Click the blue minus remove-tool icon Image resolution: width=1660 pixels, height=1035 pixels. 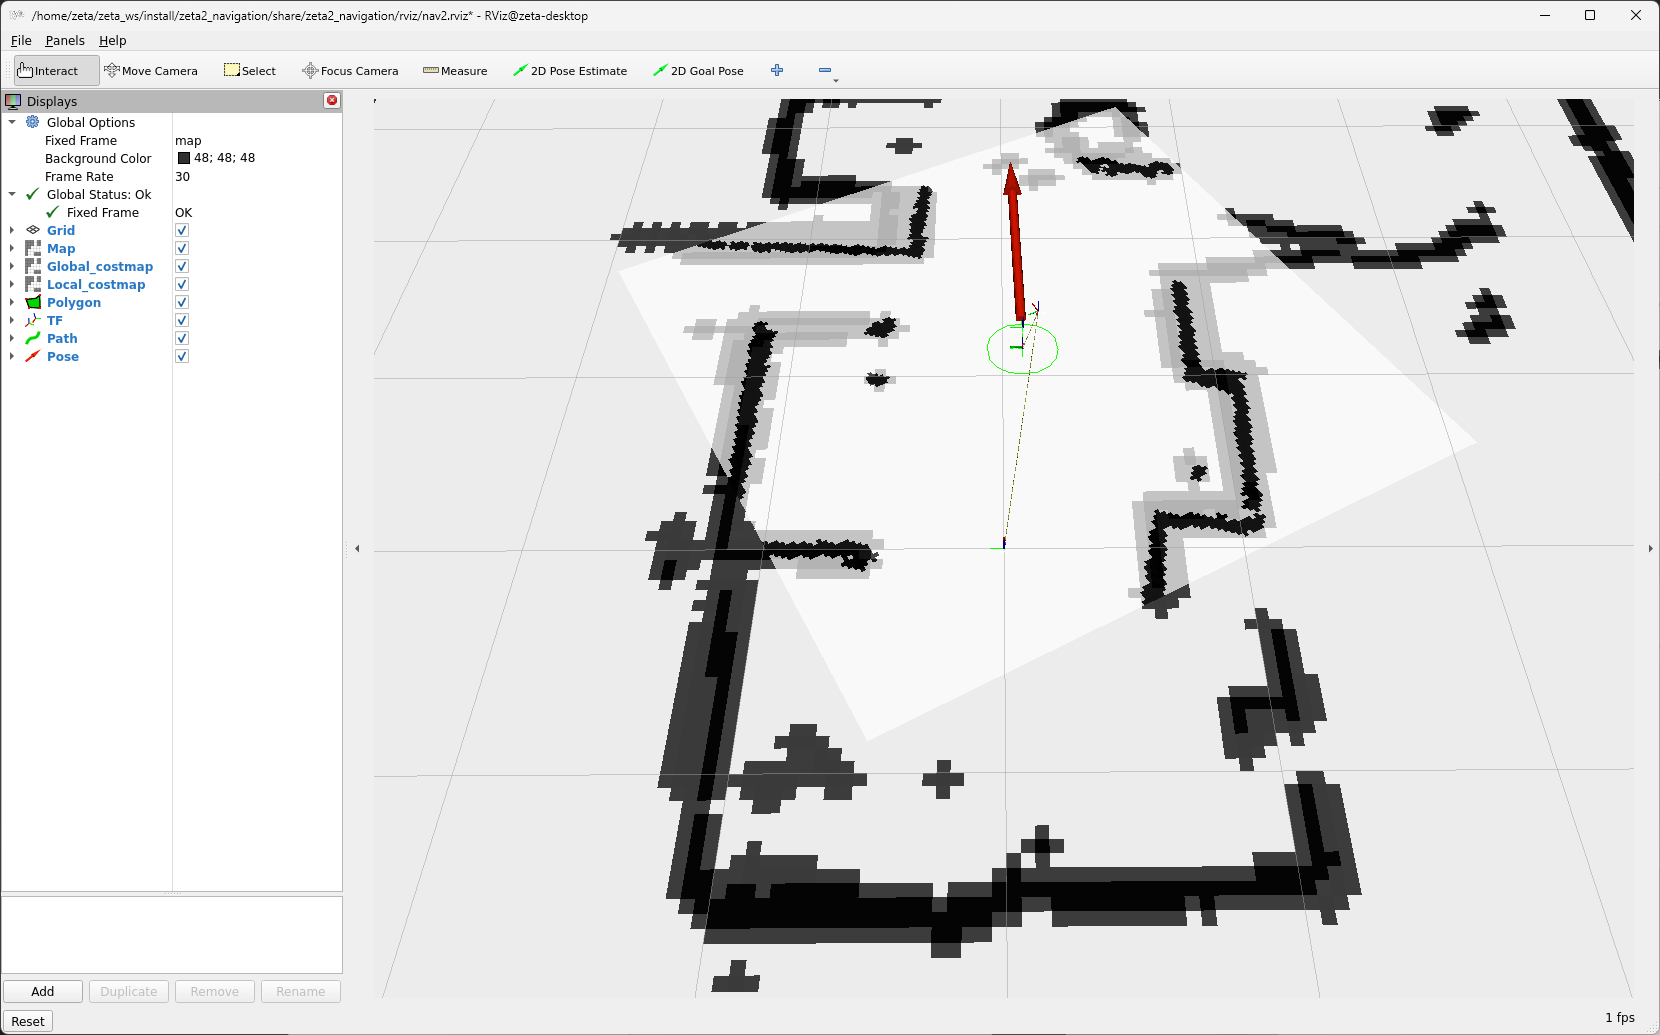(825, 70)
